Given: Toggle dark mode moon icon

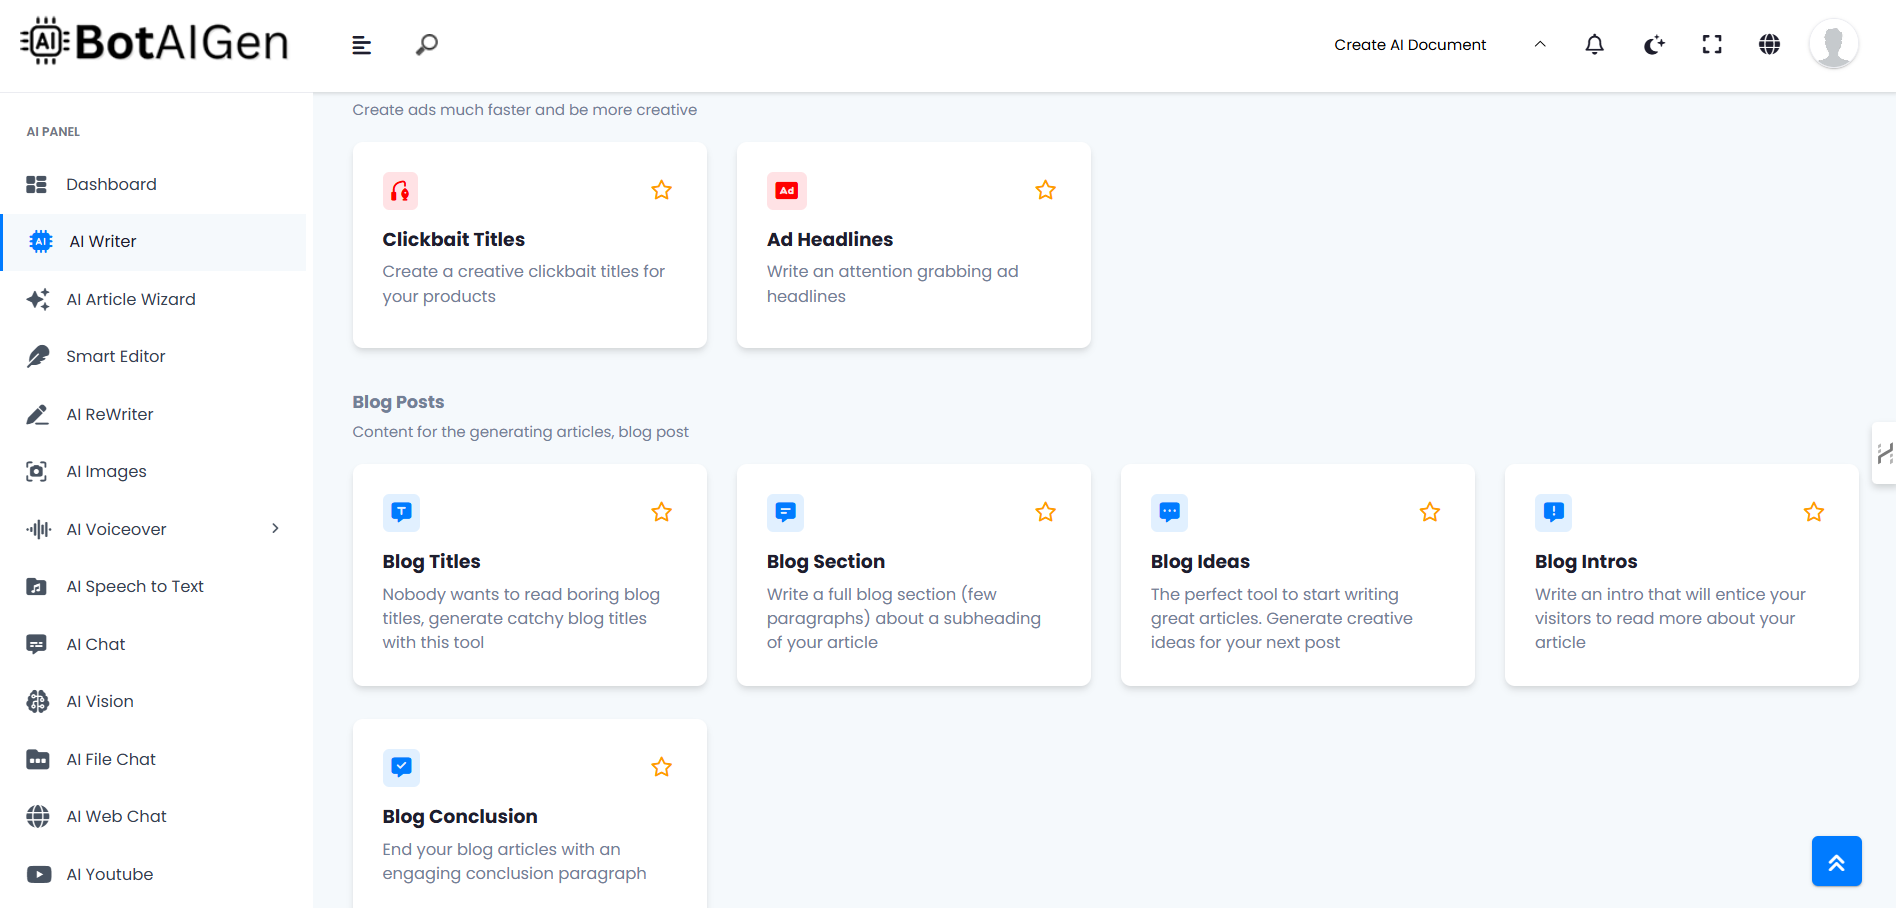Looking at the screenshot, I should point(1654,45).
